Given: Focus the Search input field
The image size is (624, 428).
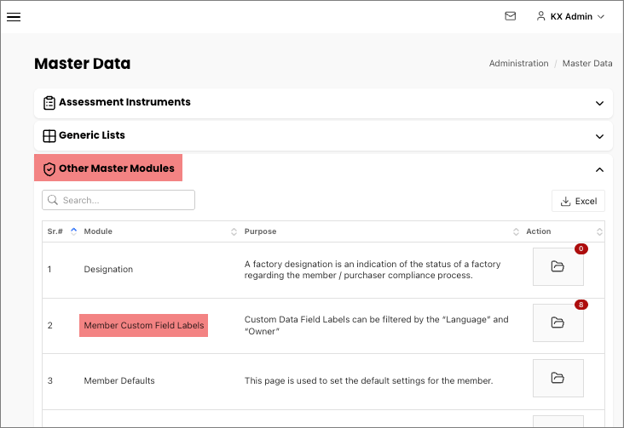Looking at the screenshot, I should click(119, 200).
